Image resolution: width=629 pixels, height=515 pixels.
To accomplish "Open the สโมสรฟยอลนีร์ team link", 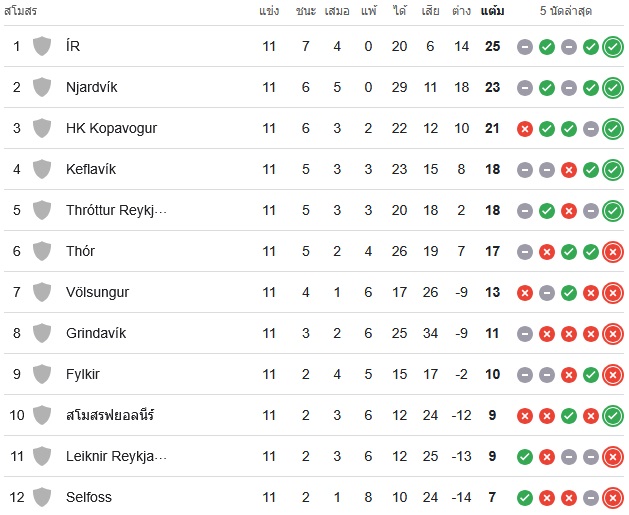I will coord(110,415).
